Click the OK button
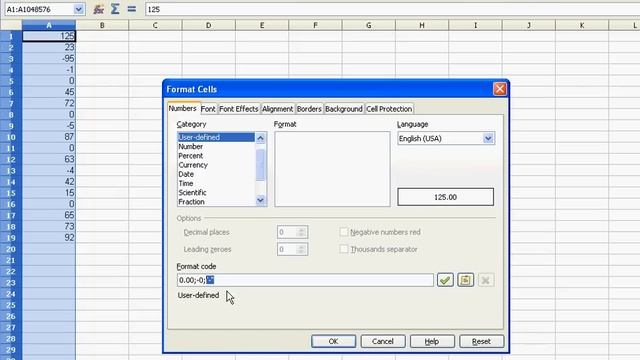640x360 pixels. (x=333, y=341)
